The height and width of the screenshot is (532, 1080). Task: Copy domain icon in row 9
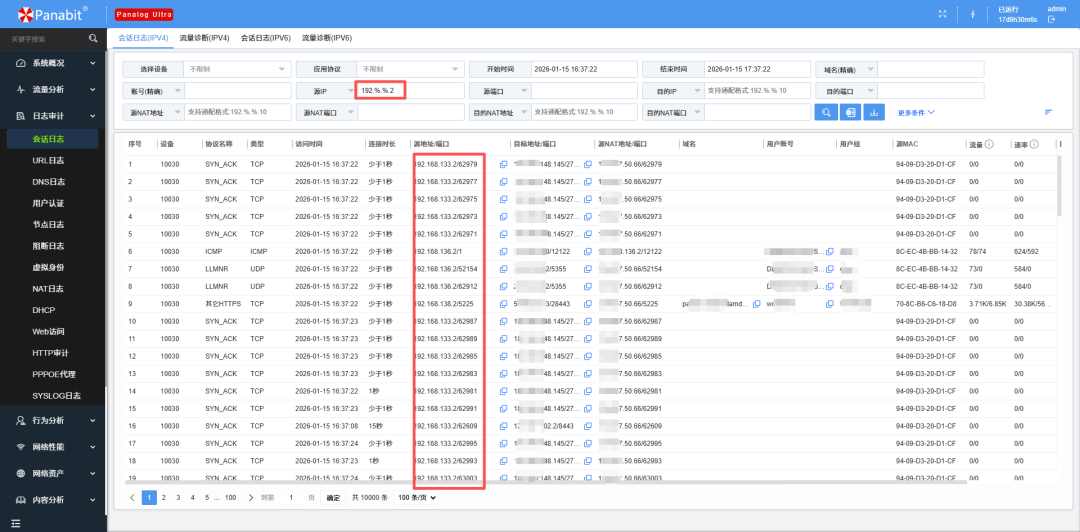point(756,304)
